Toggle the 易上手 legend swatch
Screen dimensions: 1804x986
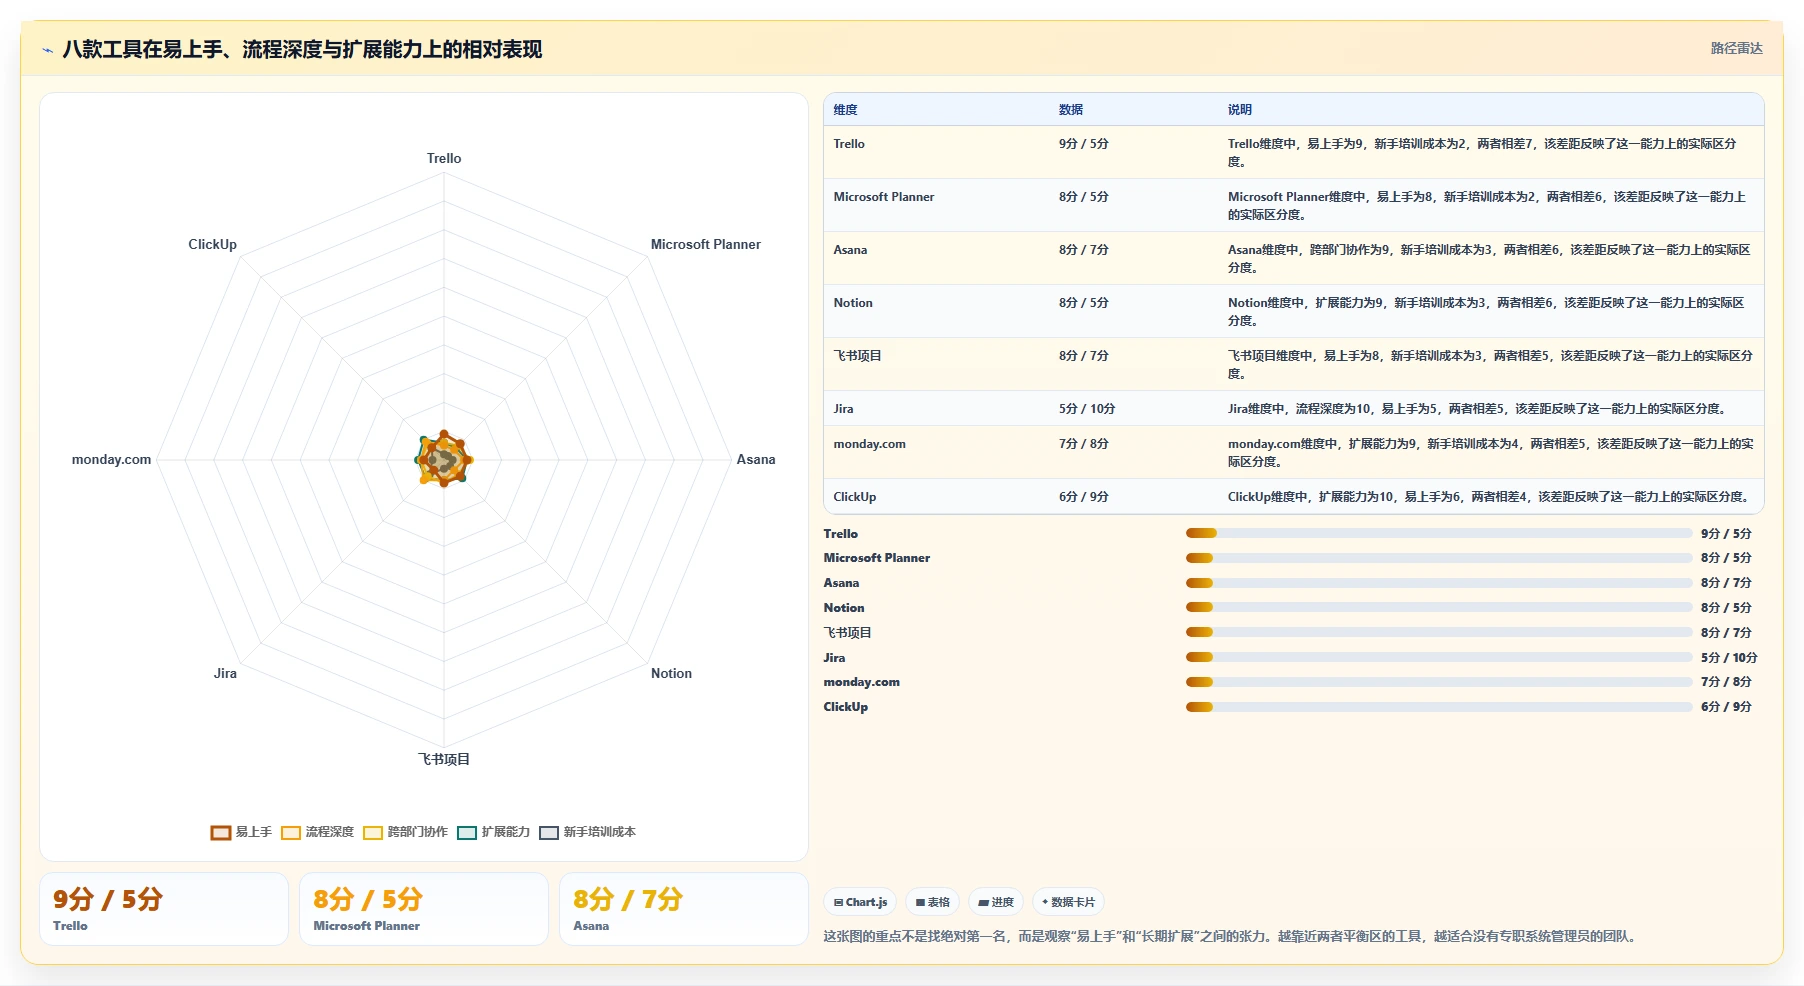point(221,832)
